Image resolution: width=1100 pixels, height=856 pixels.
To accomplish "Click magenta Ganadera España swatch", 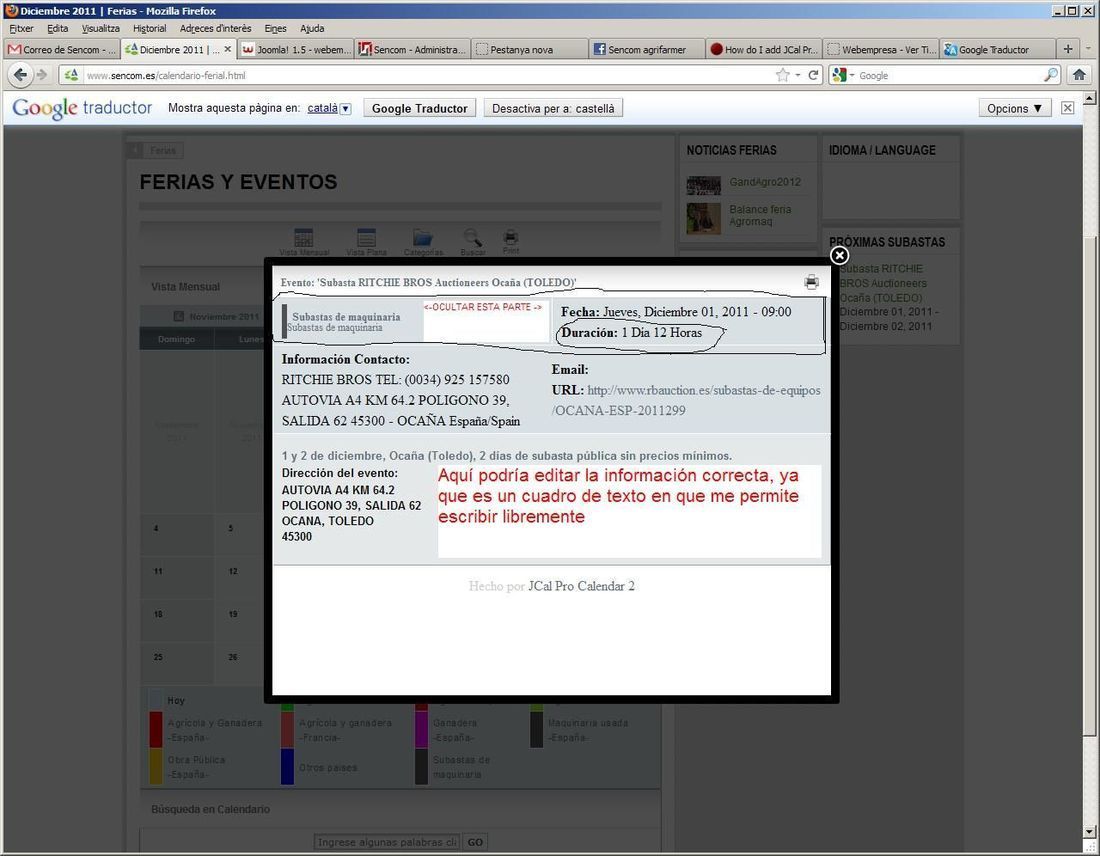I will [421, 730].
